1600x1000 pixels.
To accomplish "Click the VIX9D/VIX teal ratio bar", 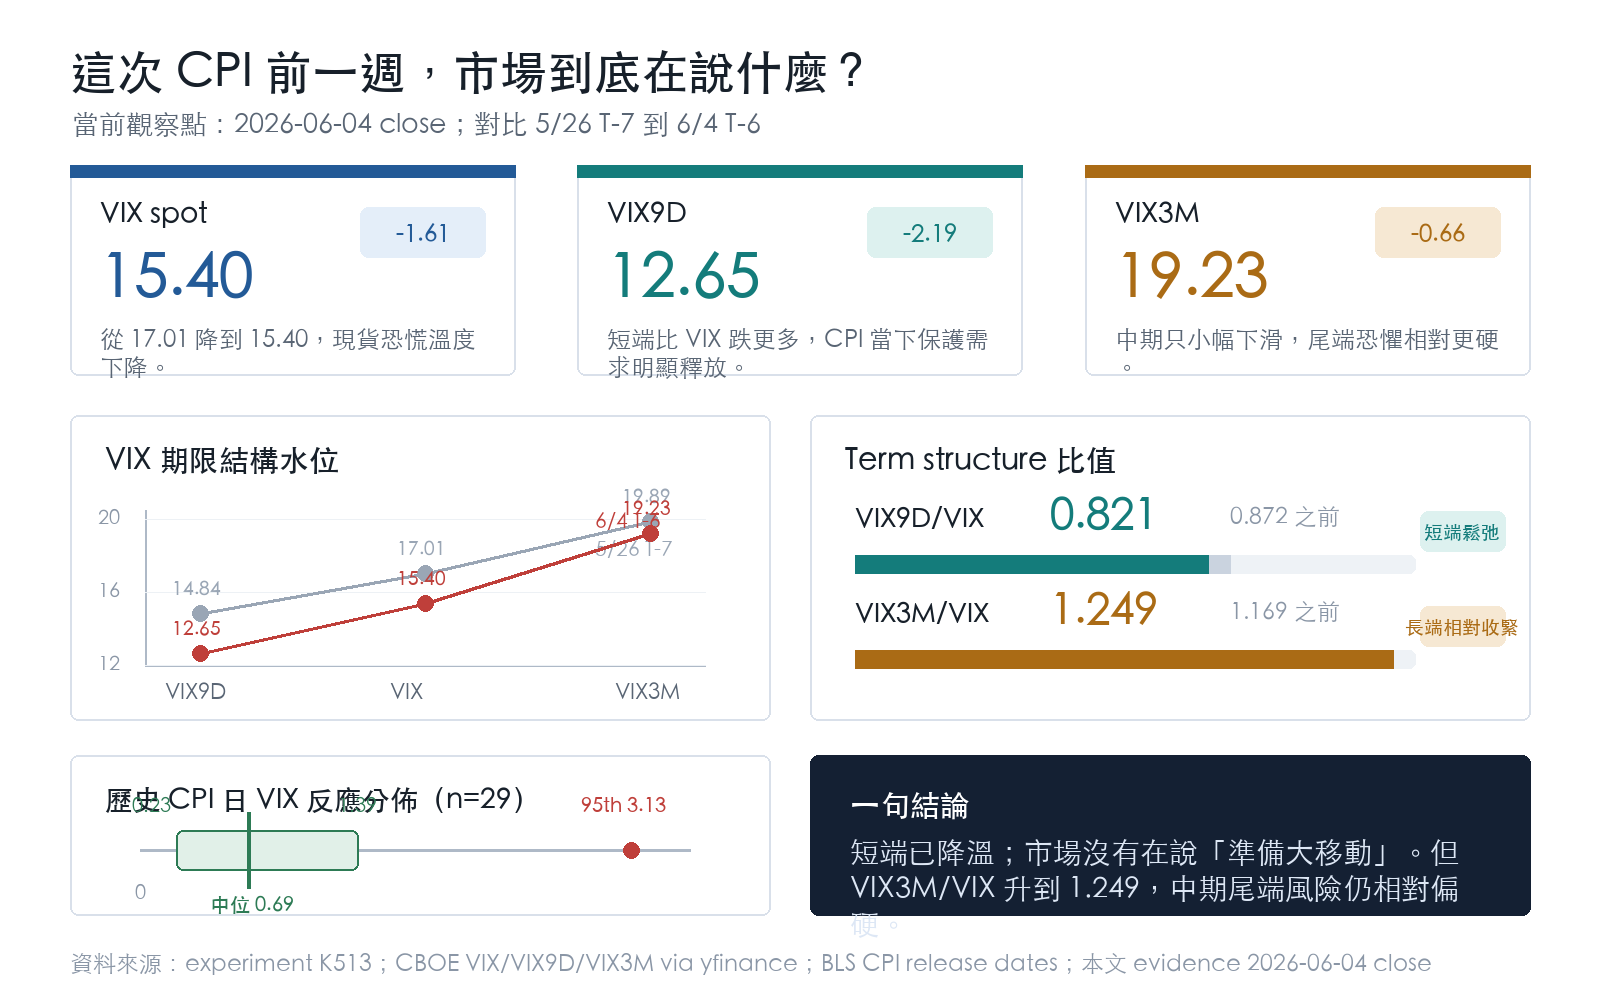I will [1032, 565].
